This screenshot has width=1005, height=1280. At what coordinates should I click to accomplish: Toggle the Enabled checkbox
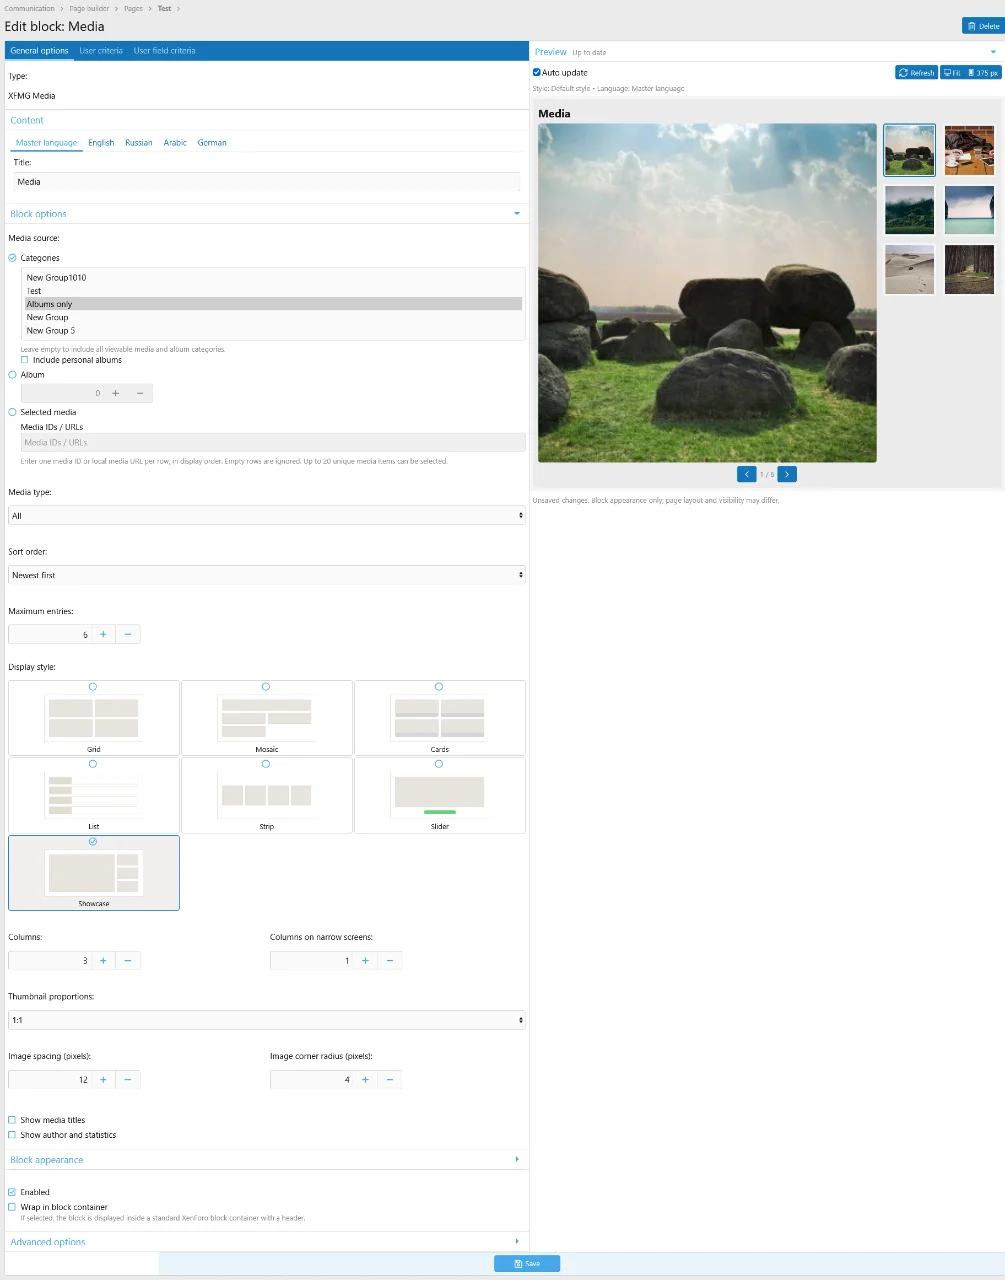pos(12,1192)
